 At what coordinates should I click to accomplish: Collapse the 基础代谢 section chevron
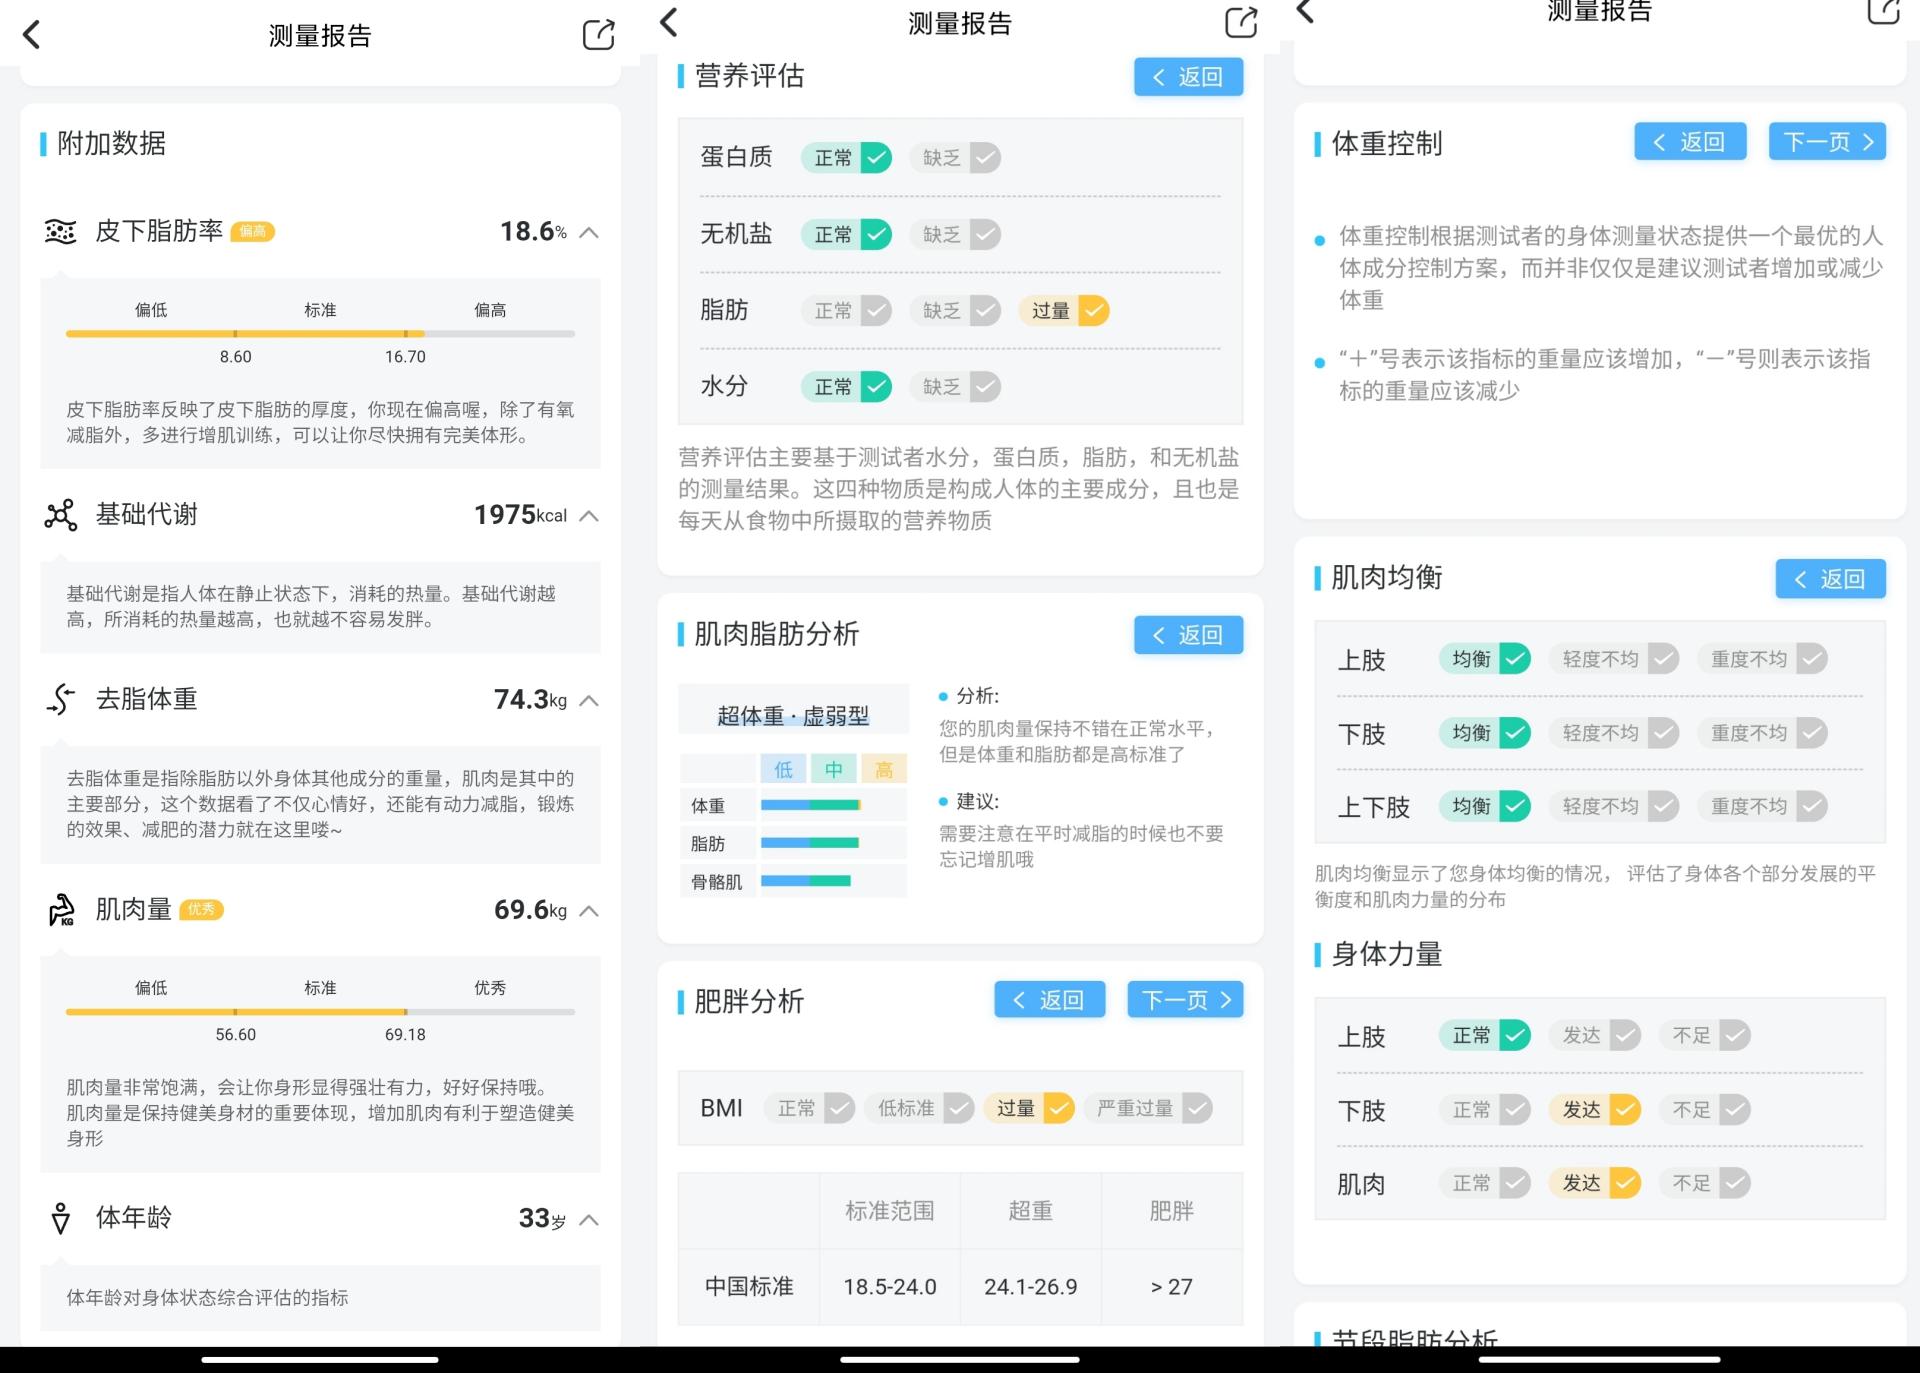588,516
